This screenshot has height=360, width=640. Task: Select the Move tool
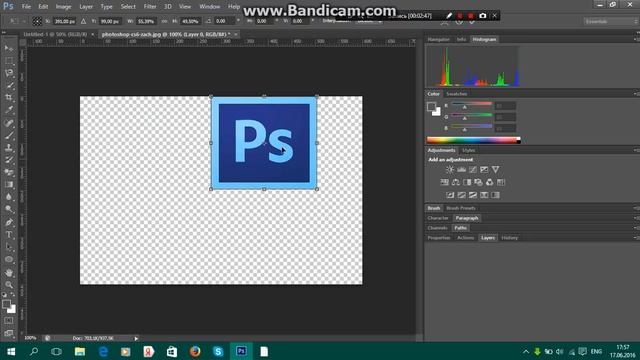(9, 48)
